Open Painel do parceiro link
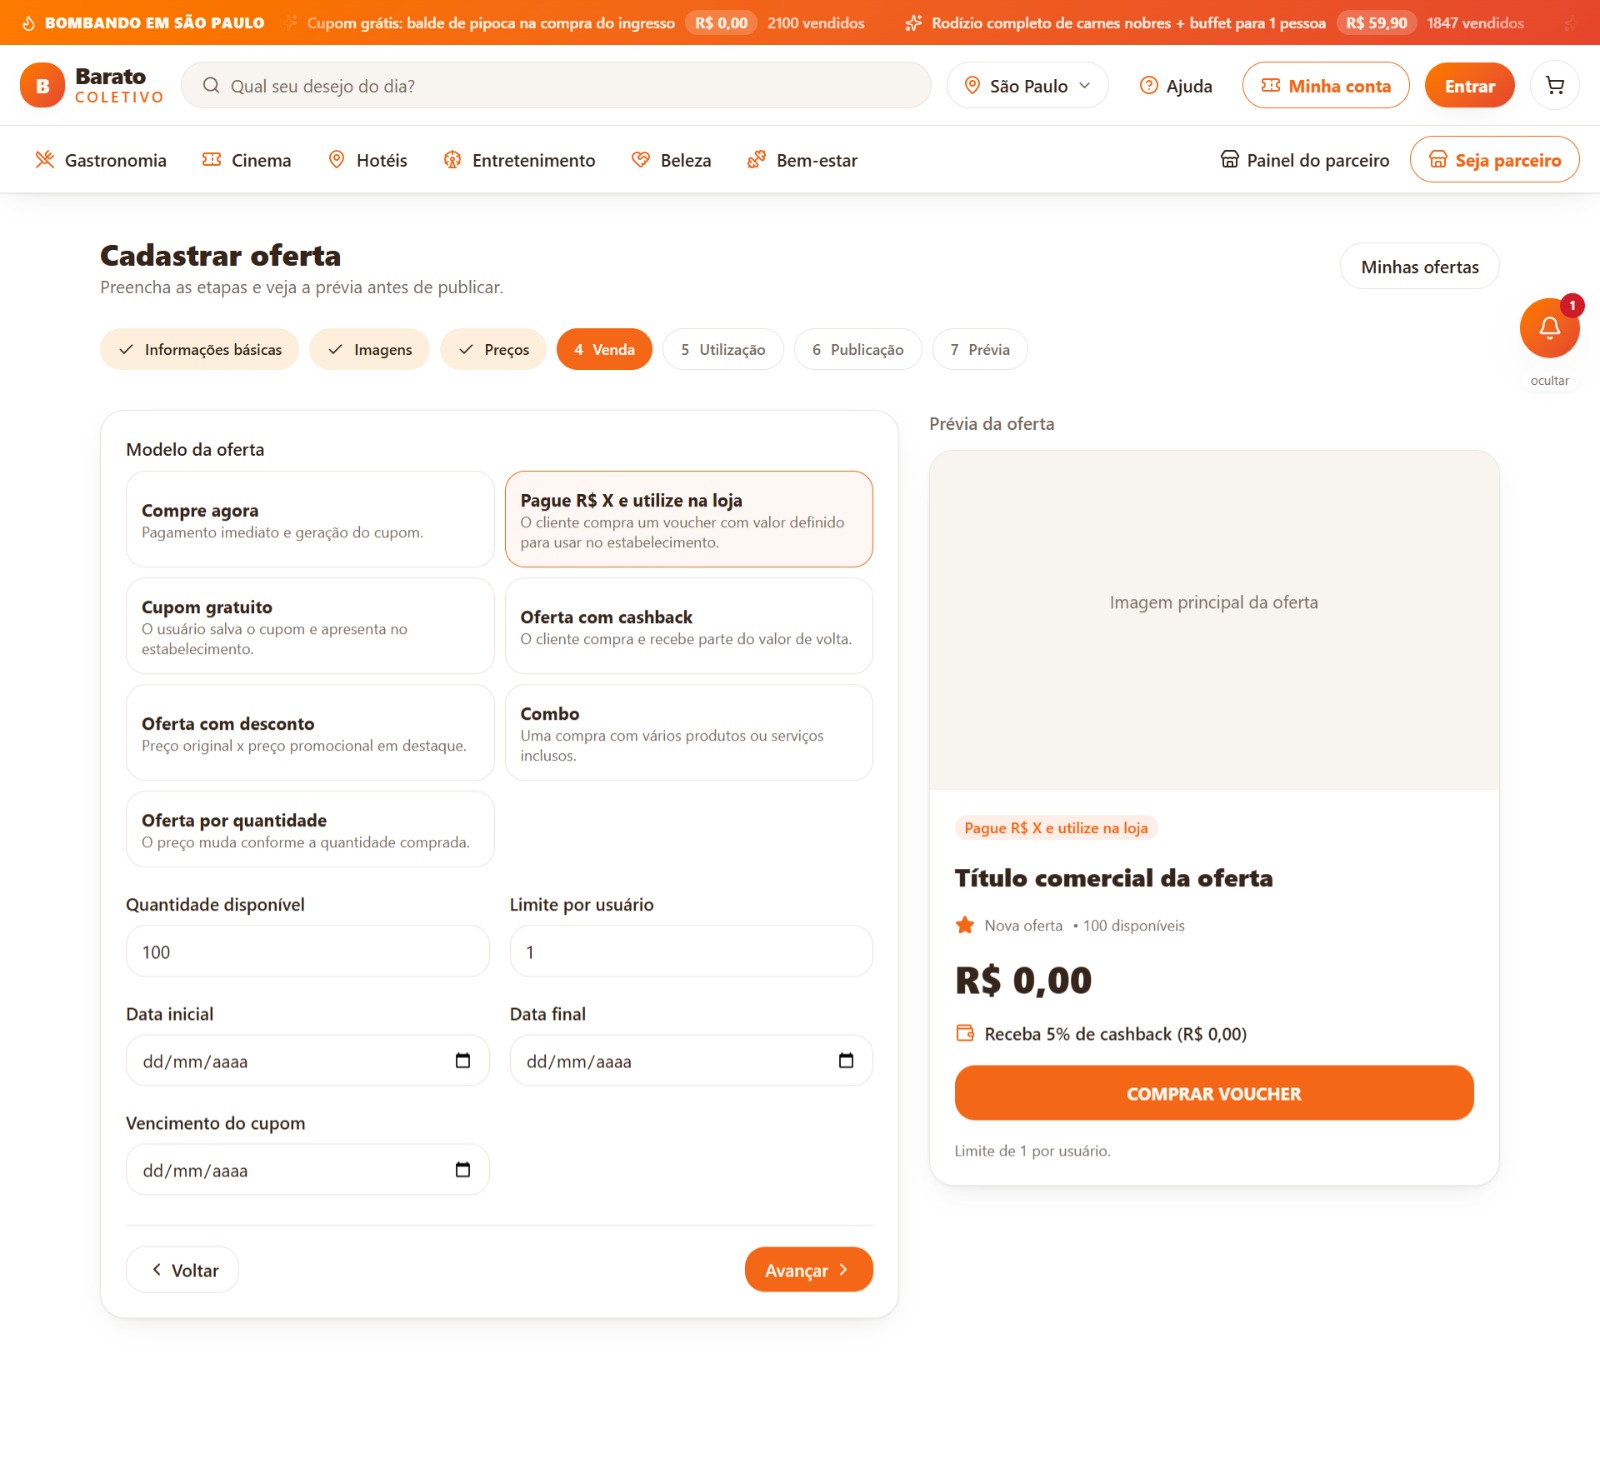Image resolution: width=1600 pixels, height=1478 pixels. point(1305,160)
